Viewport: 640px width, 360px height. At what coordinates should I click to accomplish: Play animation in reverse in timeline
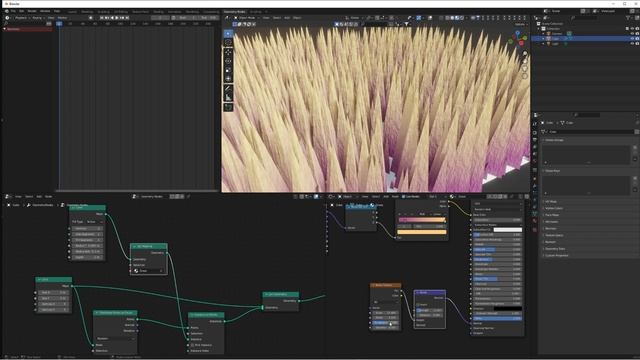112,18
